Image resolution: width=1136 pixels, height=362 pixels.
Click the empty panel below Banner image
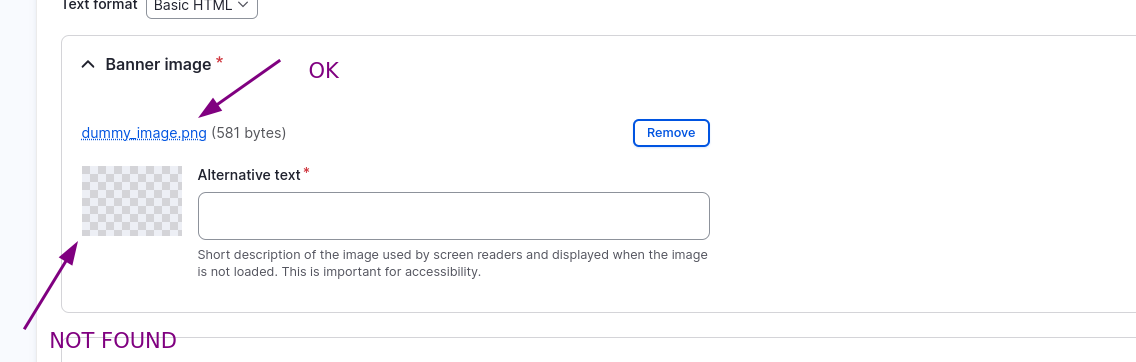point(598,350)
